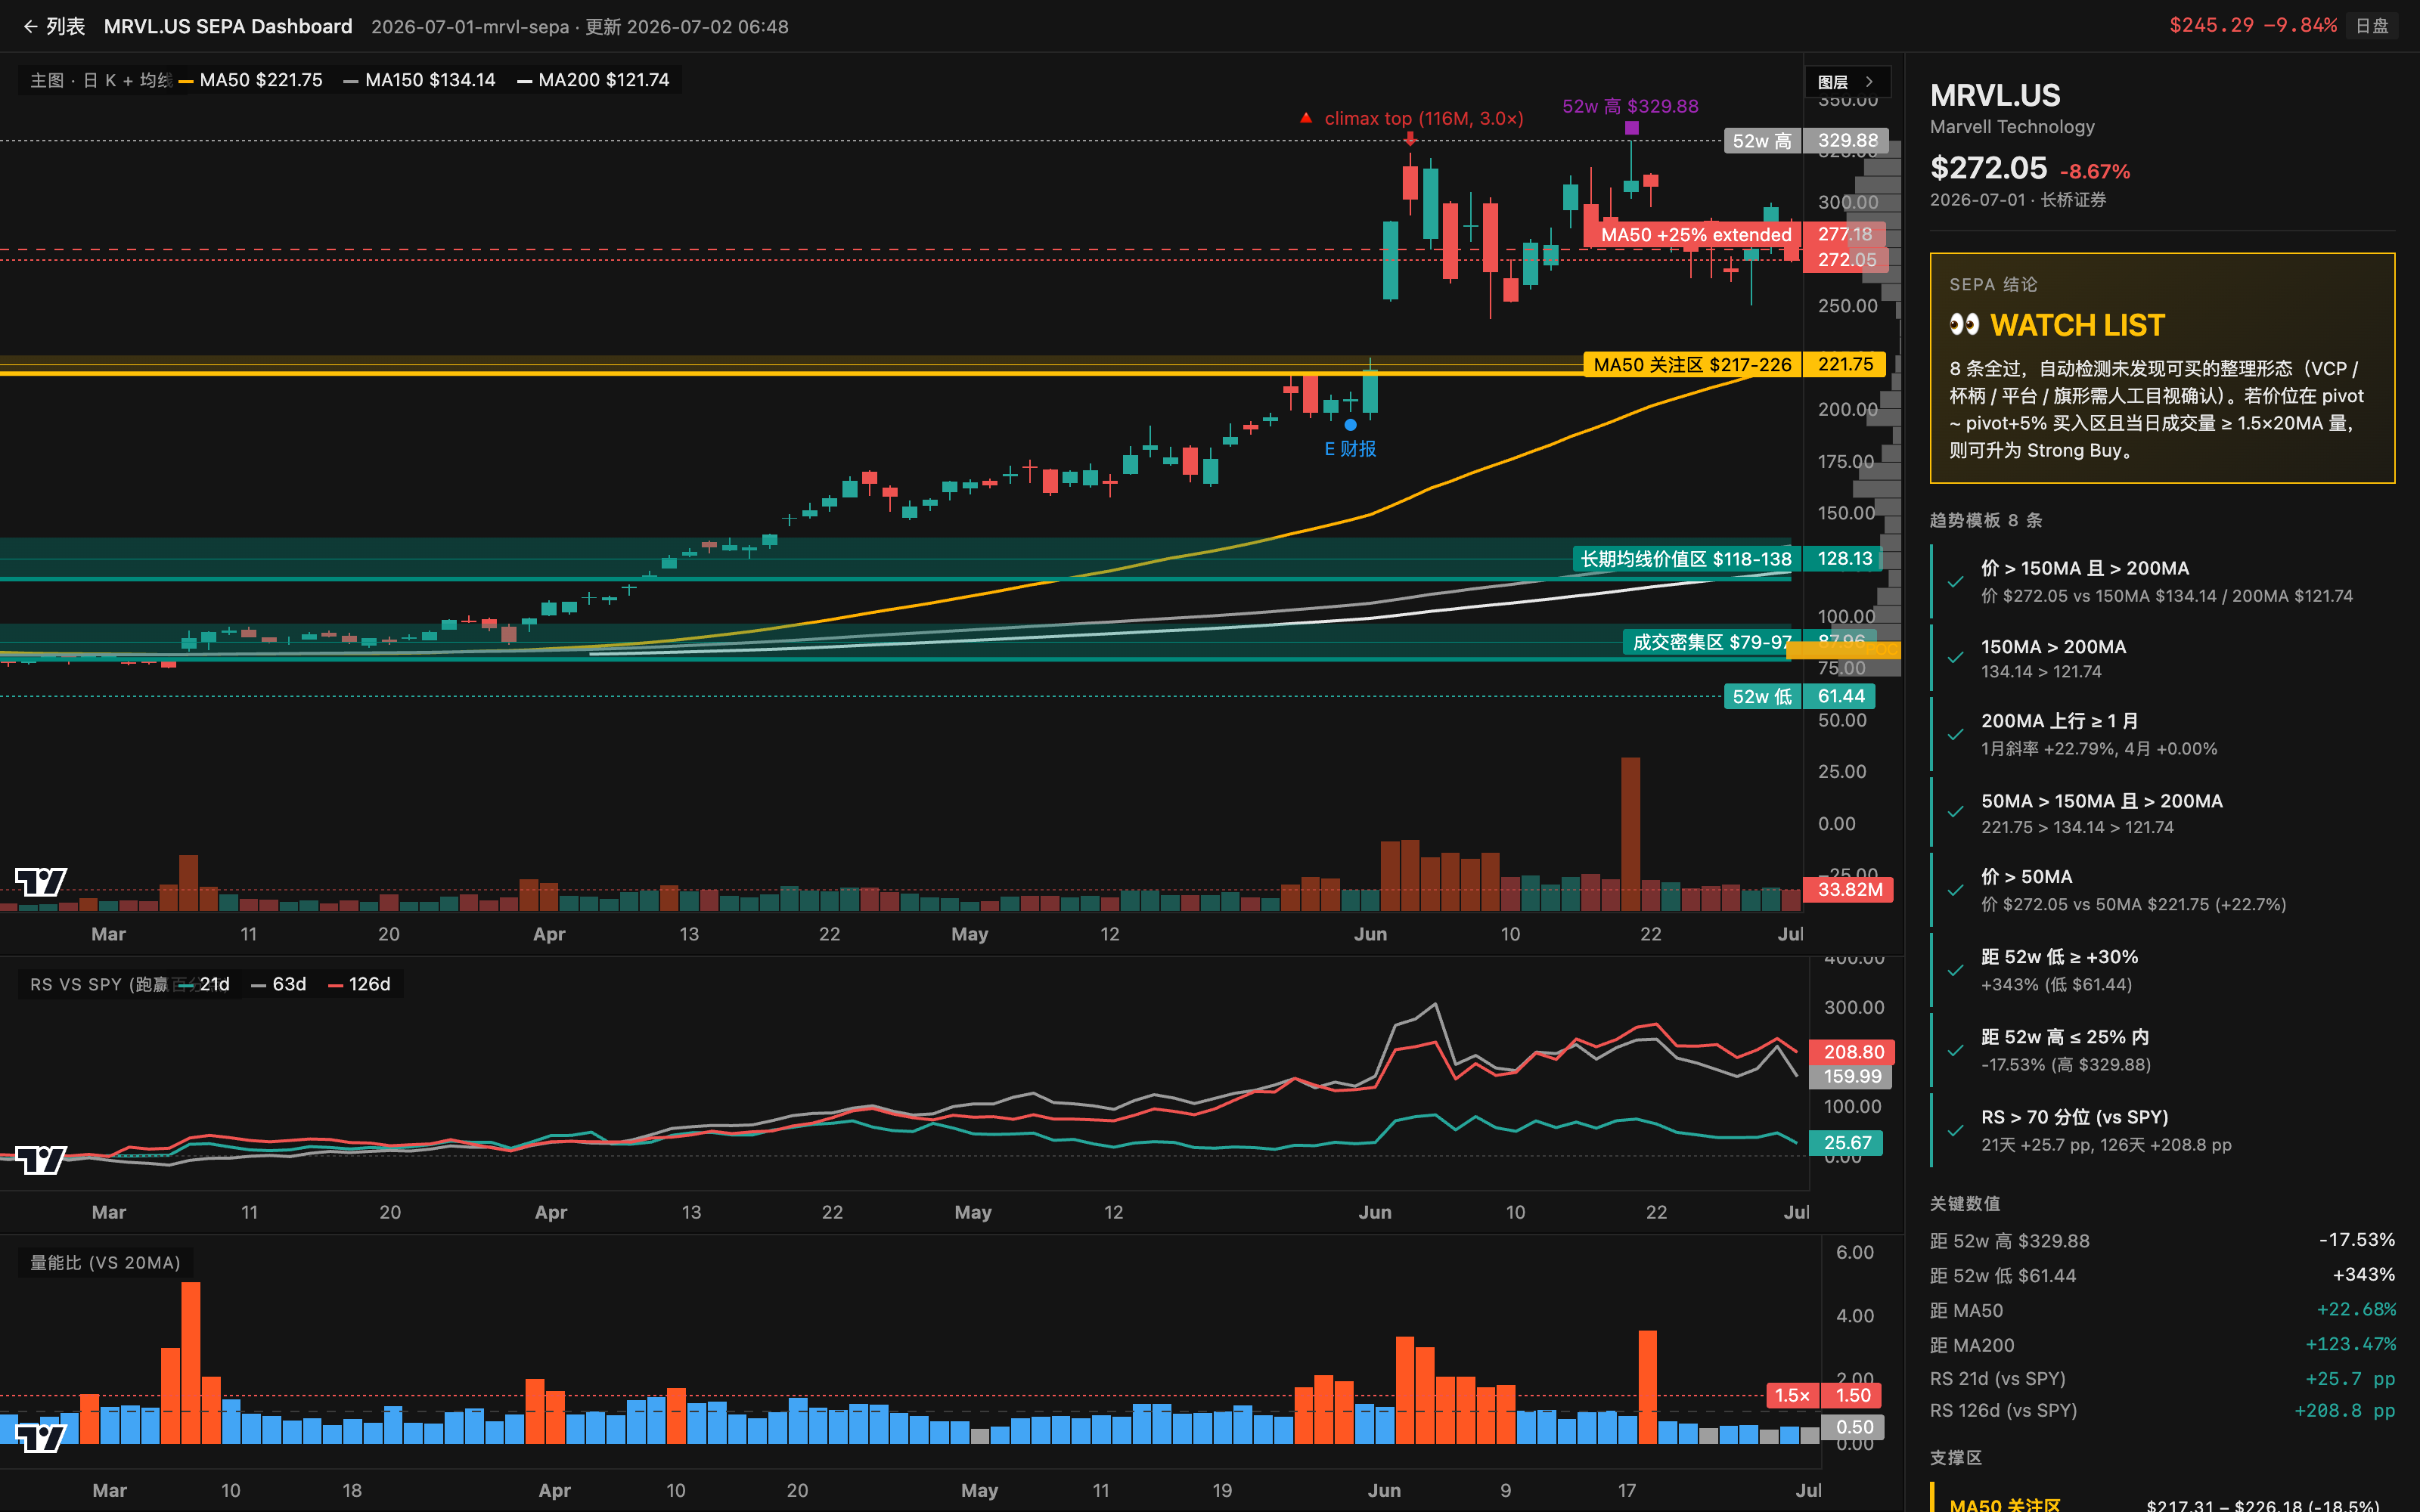Click the 量能比 (VS 20MA) pane title

(105, 1262)
